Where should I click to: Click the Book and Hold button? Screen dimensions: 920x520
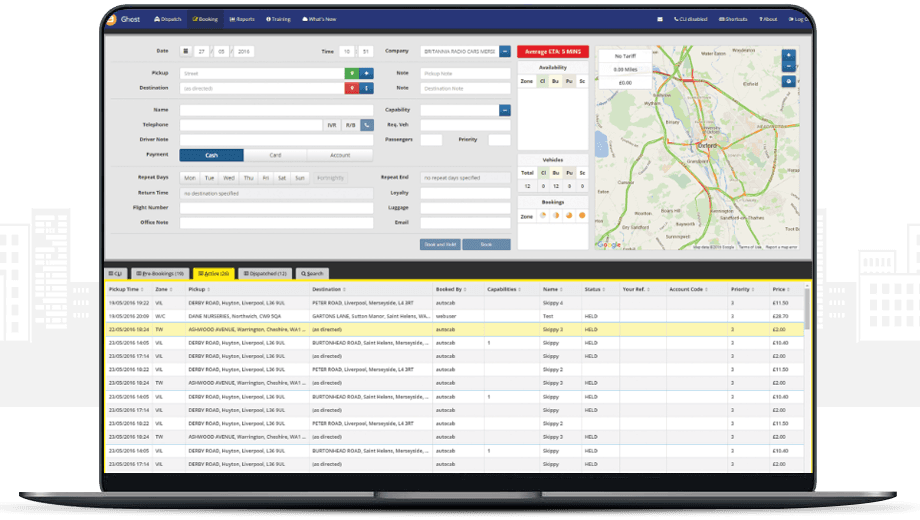439,244
